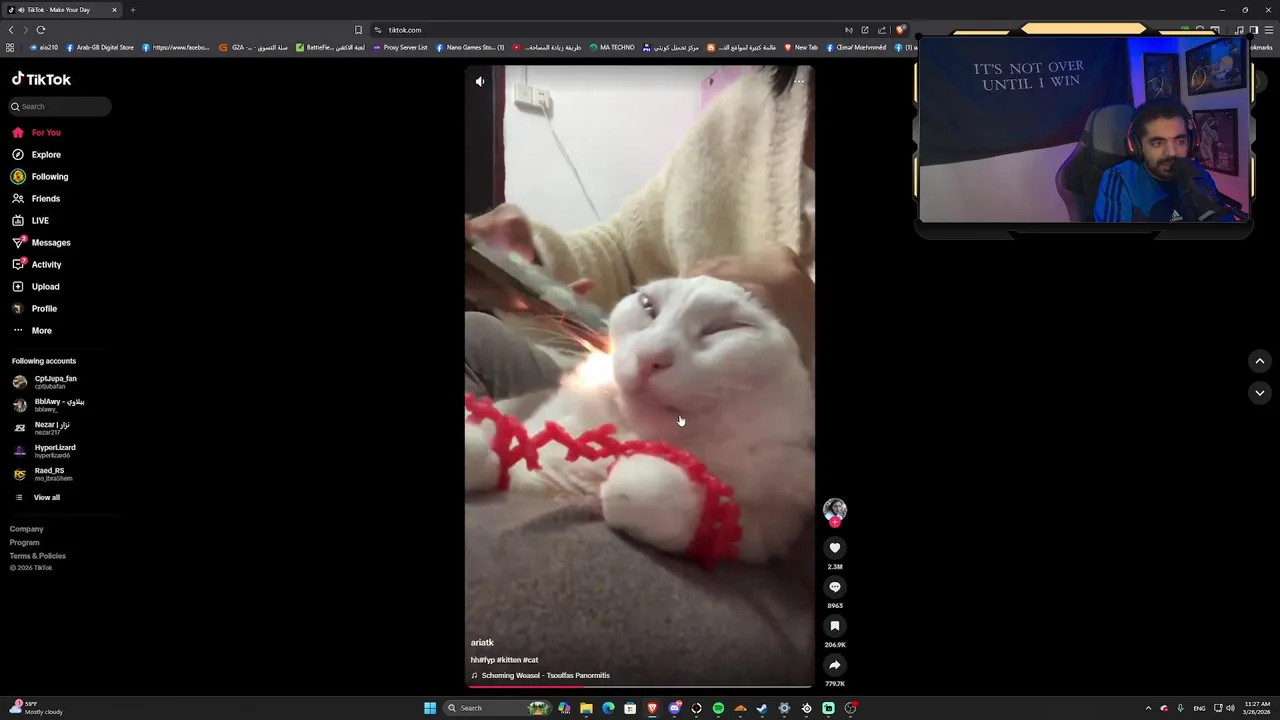The image size is (1280, 720).
Task: Go to previous video with up chevron
Action: 1260,361
